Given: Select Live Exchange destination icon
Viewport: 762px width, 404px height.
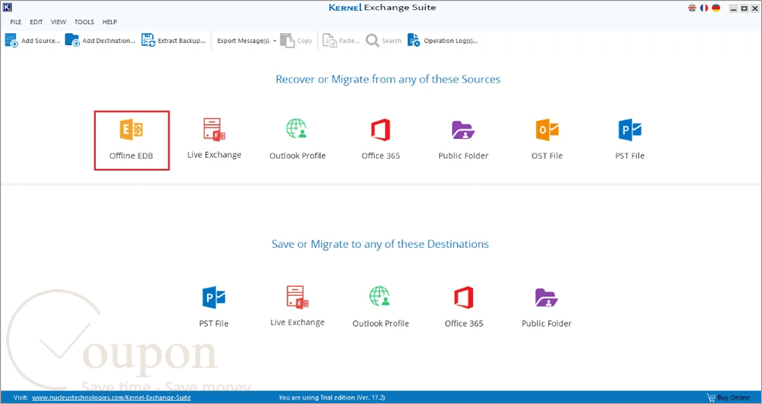Looking at the screenshot, I should [x=297, y=306].
